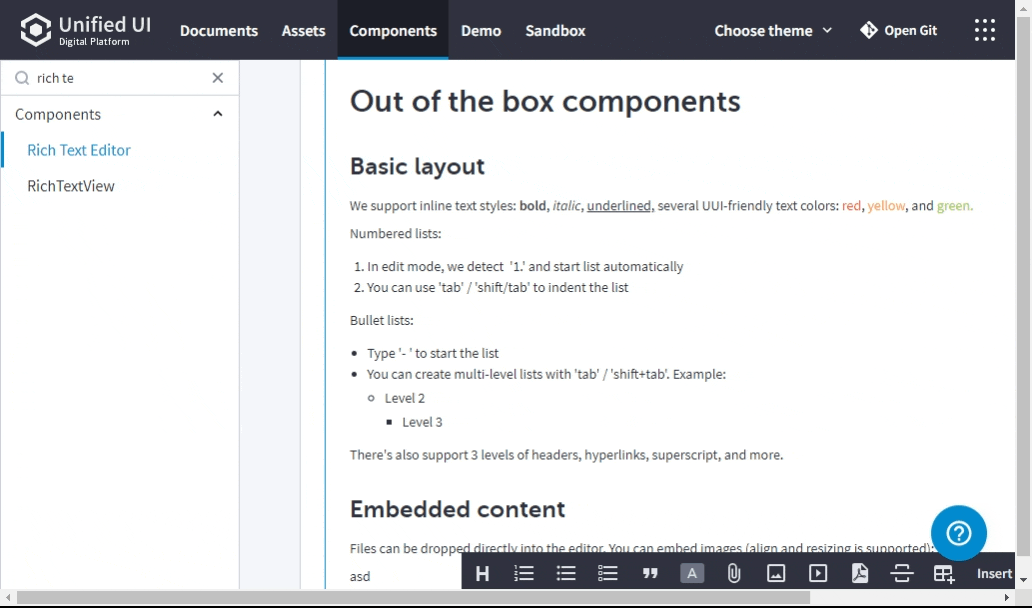Open the app grid launcher
Image resolution: width=1032 pixels, height=608 pixels.
point(985,30)
